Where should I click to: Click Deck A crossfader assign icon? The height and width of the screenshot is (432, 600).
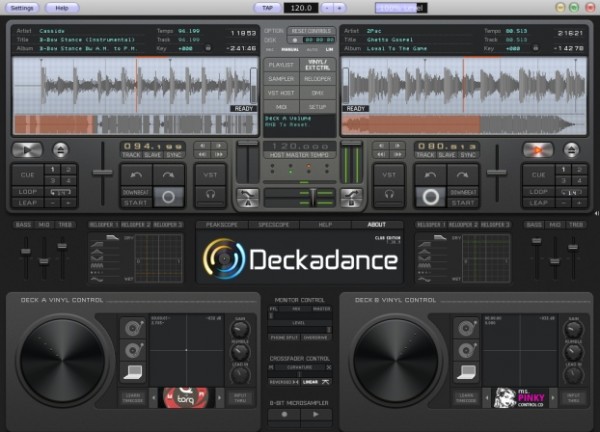click(x=245, y=195)
